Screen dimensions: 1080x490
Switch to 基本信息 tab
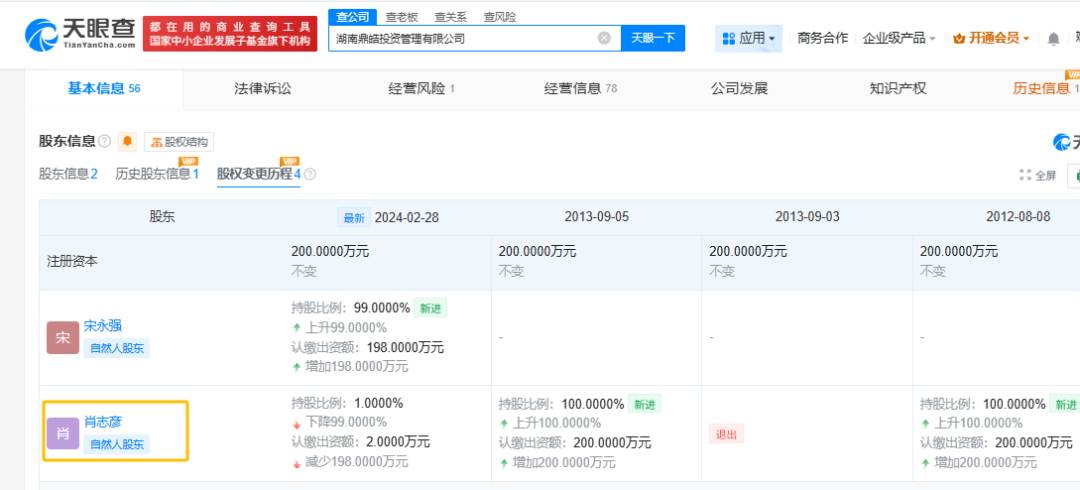(104, 88)
